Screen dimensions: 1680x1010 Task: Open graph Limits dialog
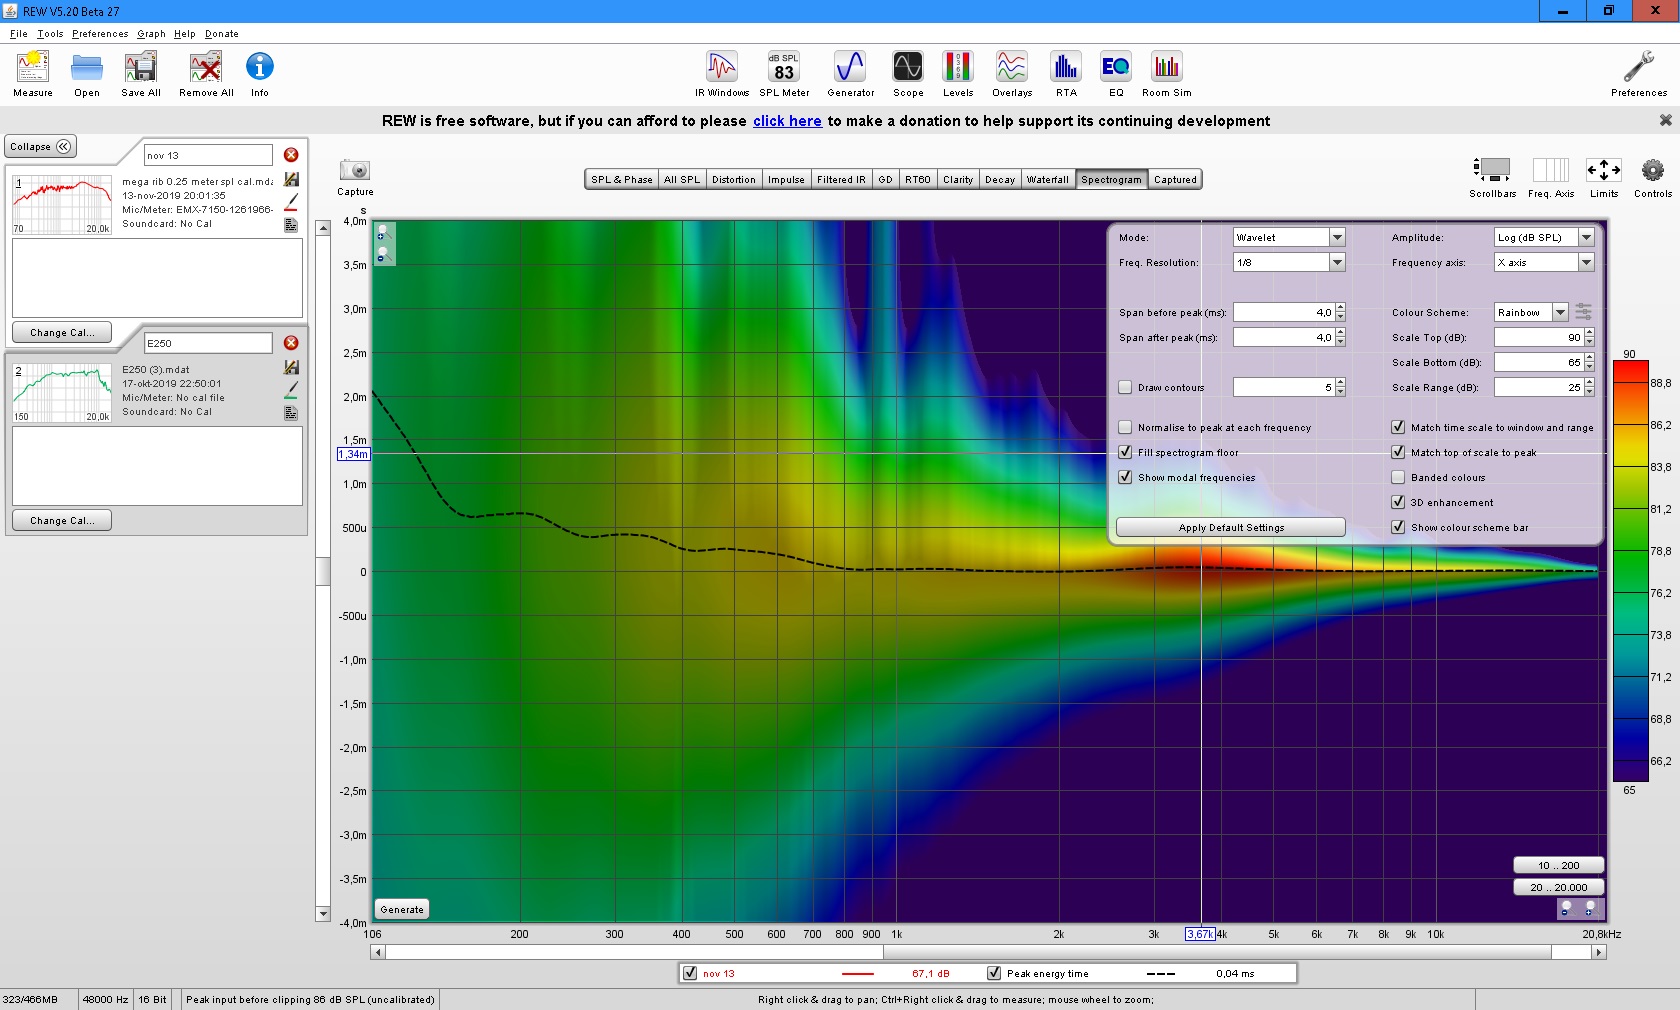point(1604,178)
